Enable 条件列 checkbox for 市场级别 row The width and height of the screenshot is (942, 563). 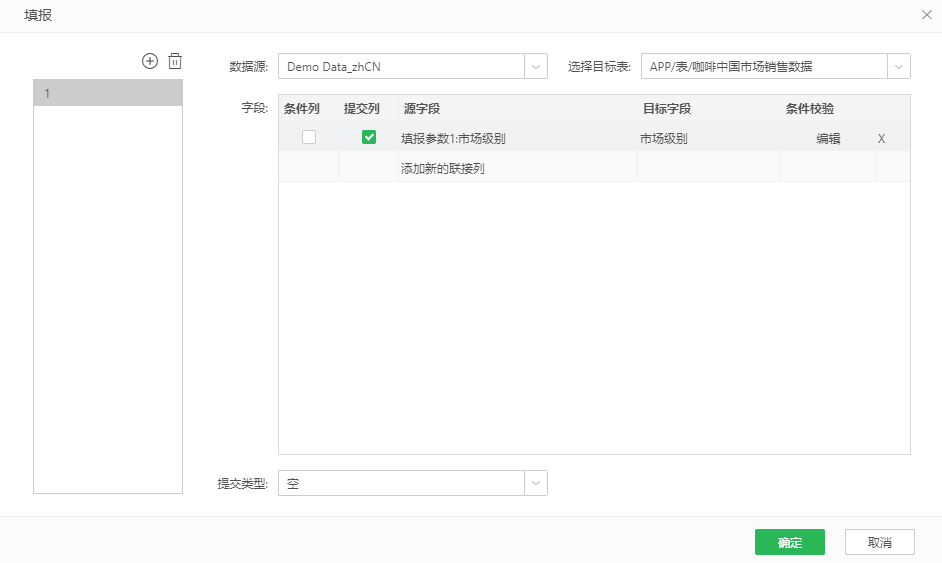pyautogui.click(x=309, y=137)
